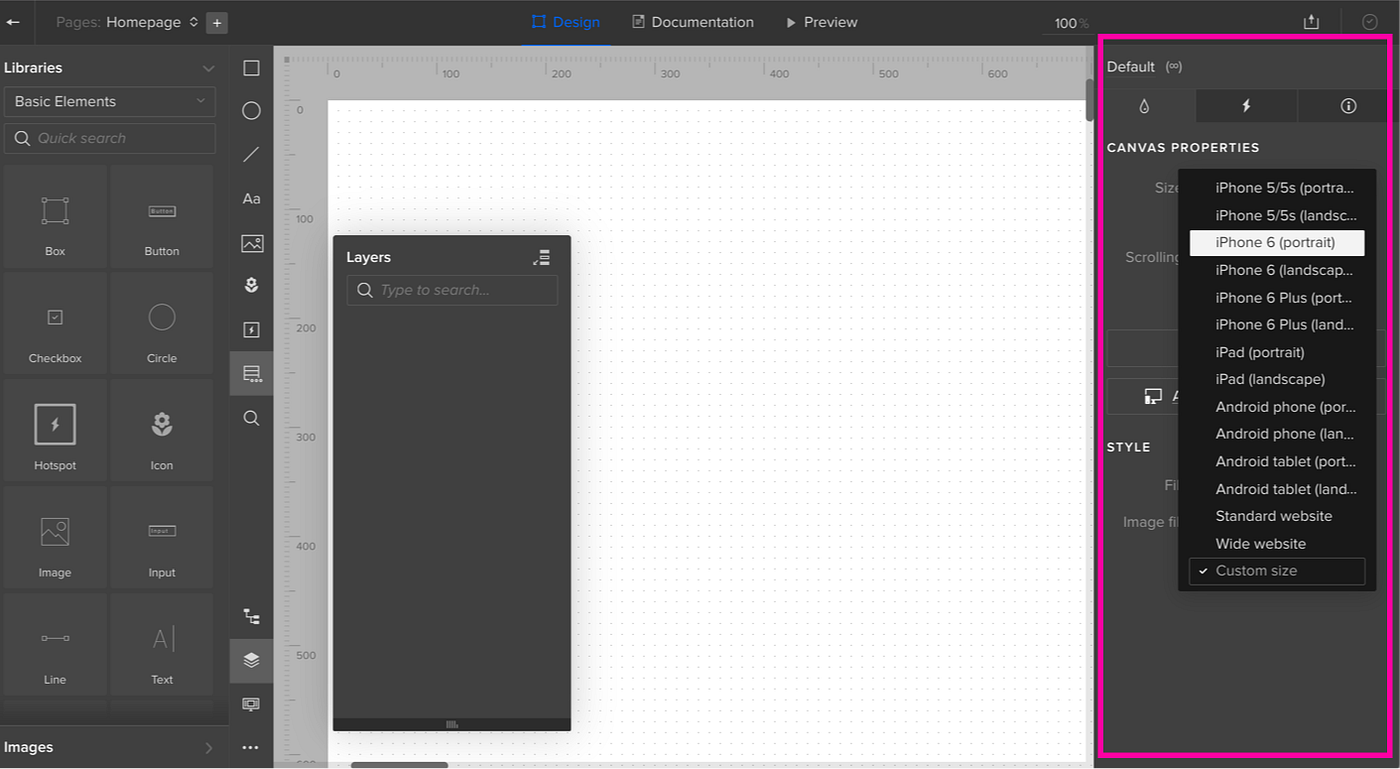1400x769 pixels.
Task: Click the vertical canvas scrollbar
Action: pyautogui.click(x=1090, y=100)
